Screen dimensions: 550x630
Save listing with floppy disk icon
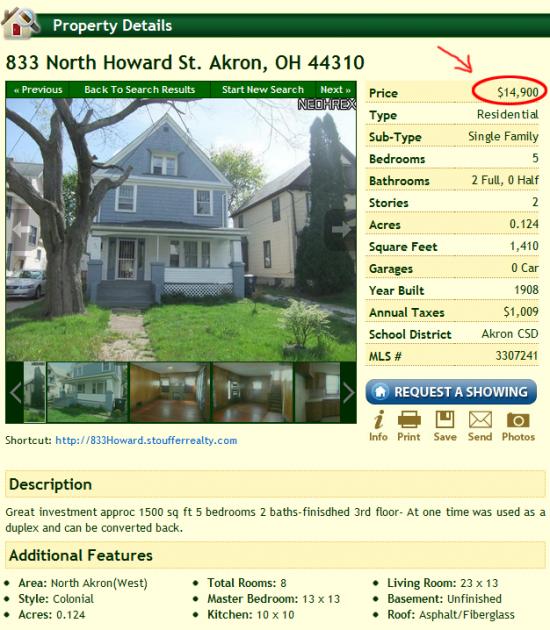tap(445, 420)
